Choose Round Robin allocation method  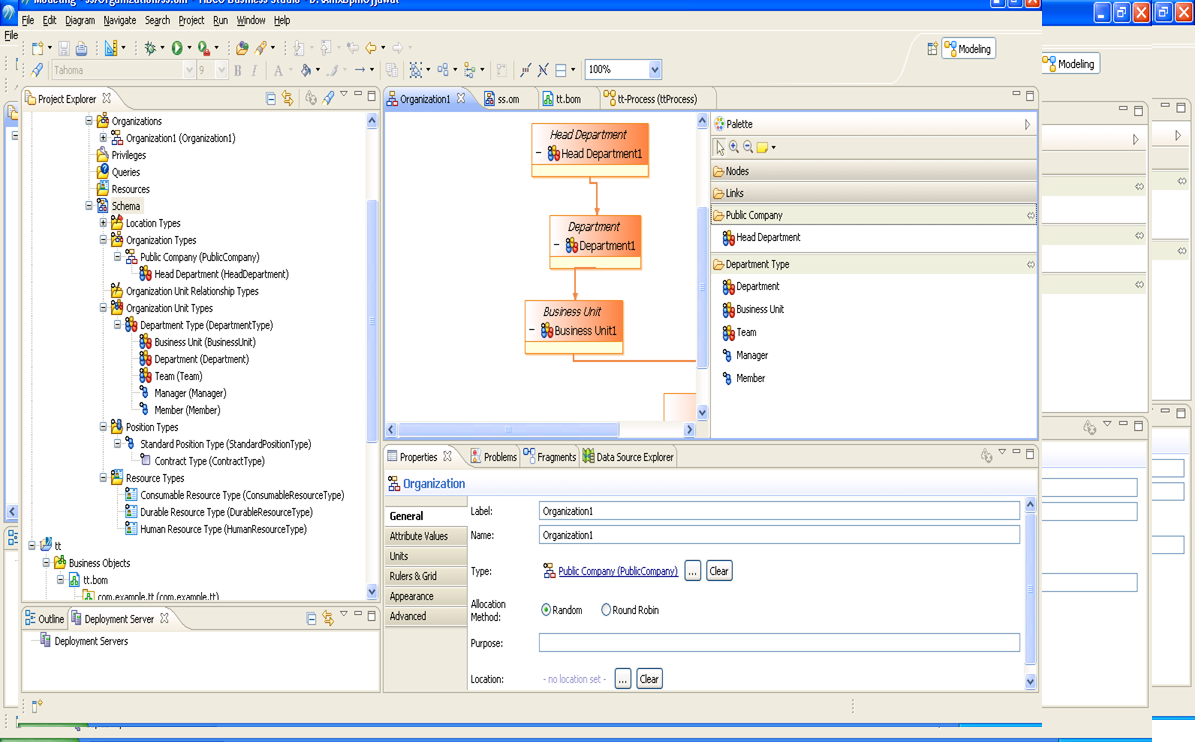click(x=608, y=610)
